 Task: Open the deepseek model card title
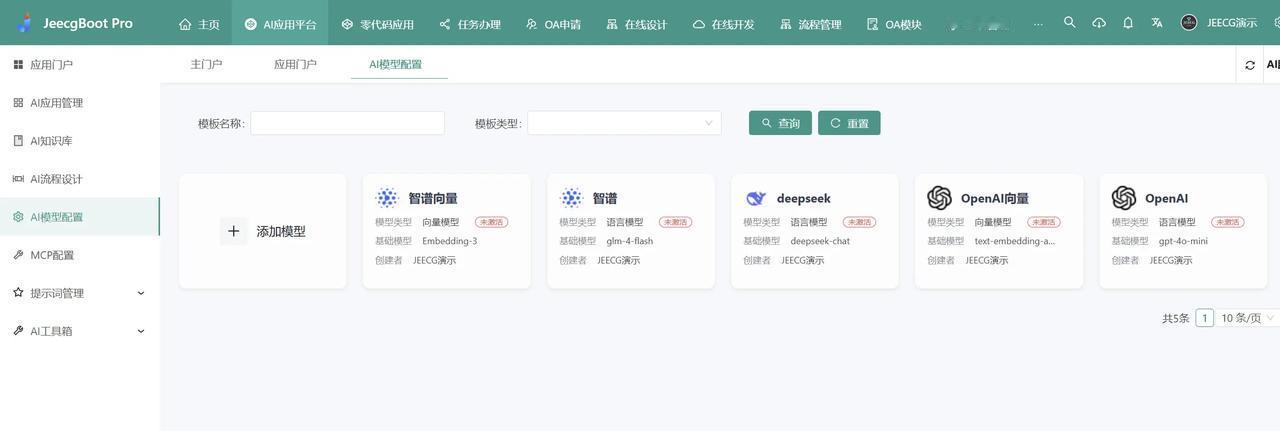click(804, 198)
